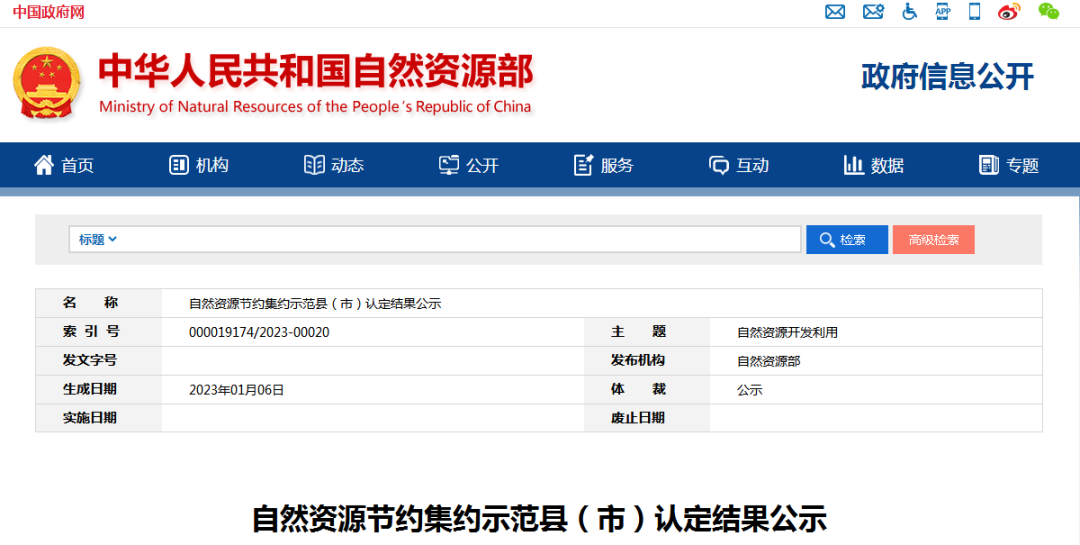Click the mail envelope icon
Image resolution: width=1080 pixels, height=545 pixels.
click(835, 12)
